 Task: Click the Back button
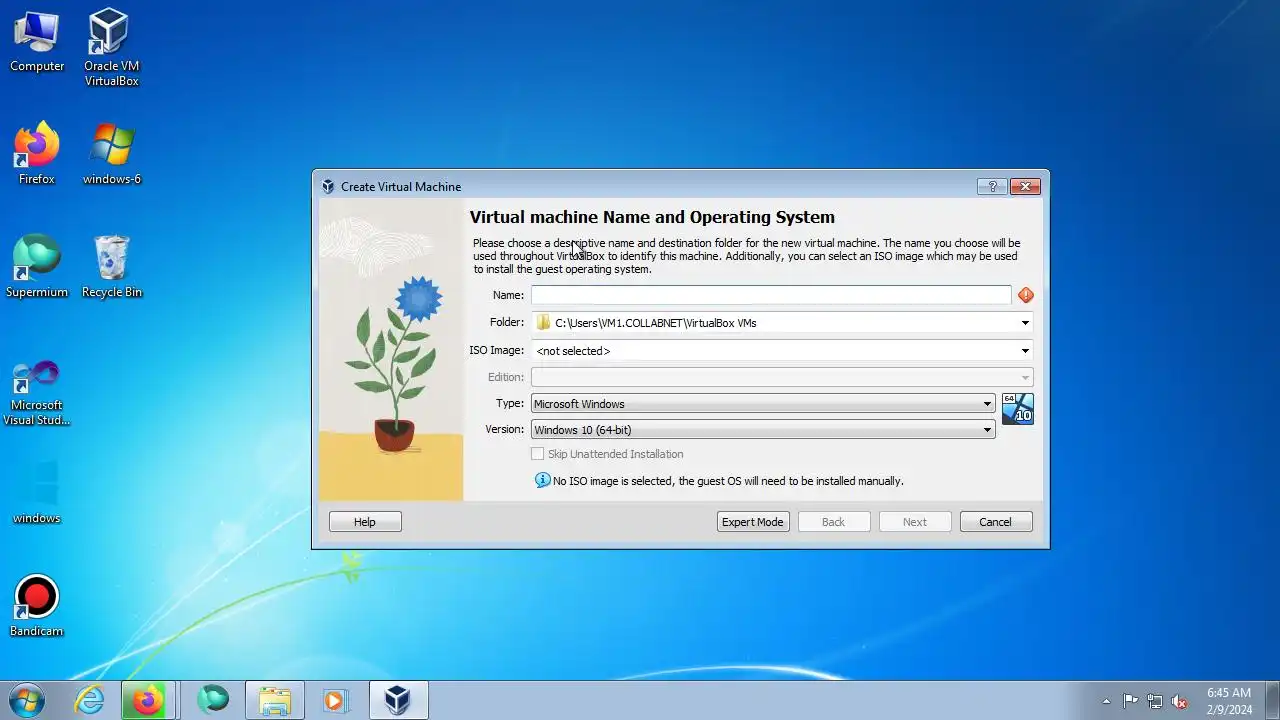(834, 522)
